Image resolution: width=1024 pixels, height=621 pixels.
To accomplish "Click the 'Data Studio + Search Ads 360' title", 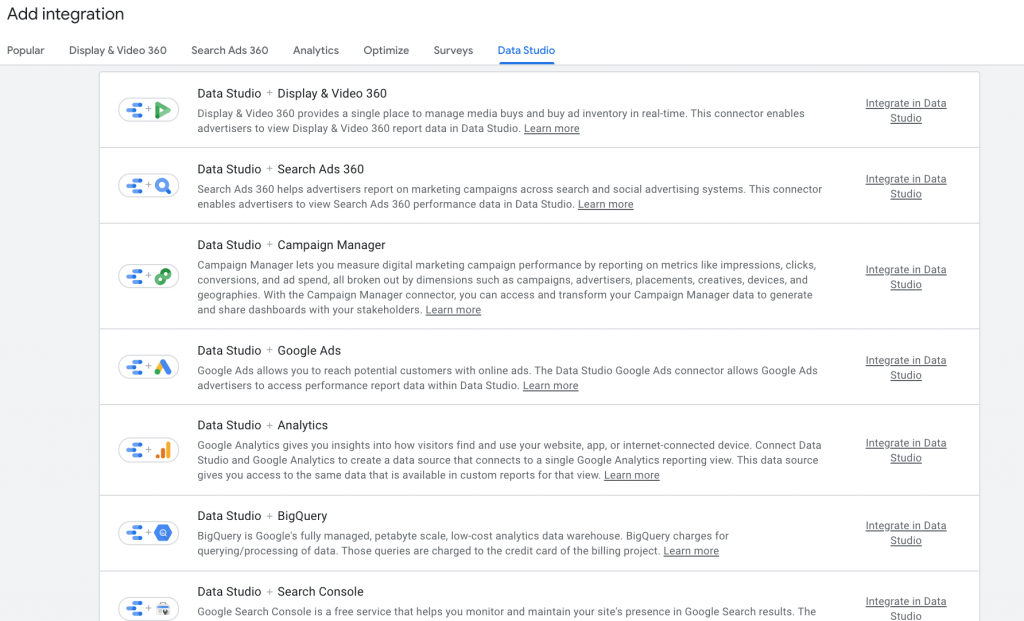I will (281, 169).
